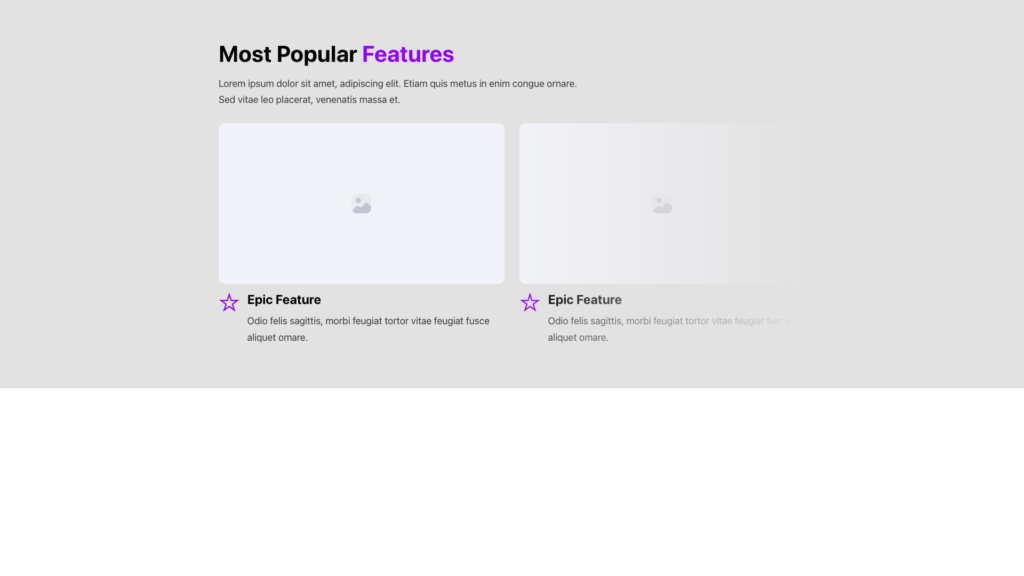Viewport: 1024px width, 576px height.
Task: Click "aliquet ornare." under the first card
Action: pos(277,338)
